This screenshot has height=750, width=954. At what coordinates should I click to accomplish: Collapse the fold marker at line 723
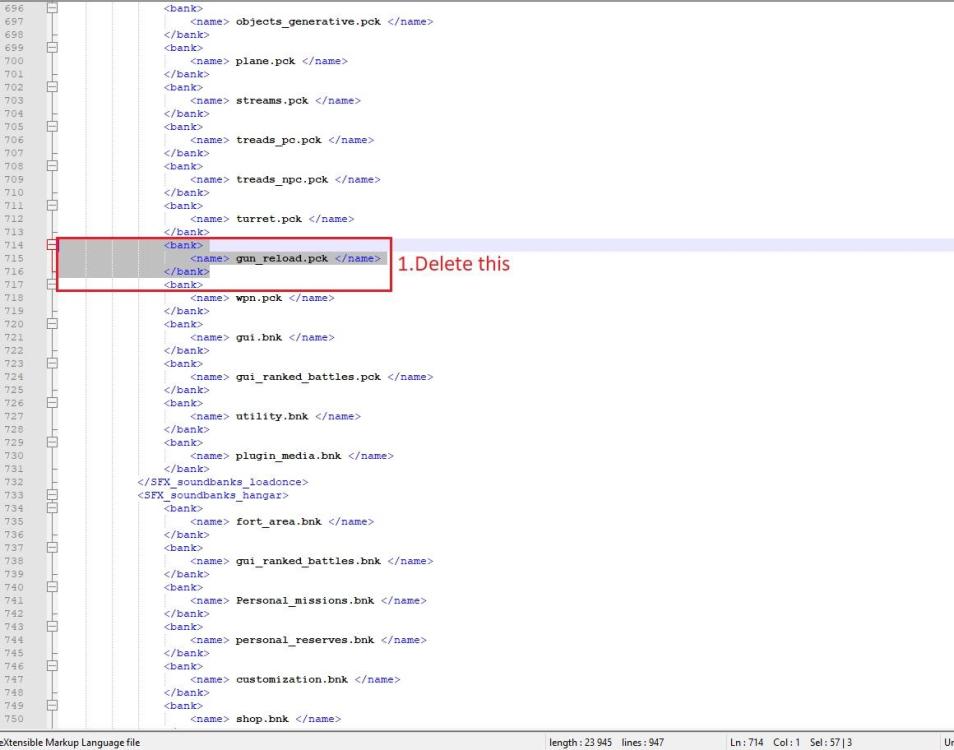point(52,364)
